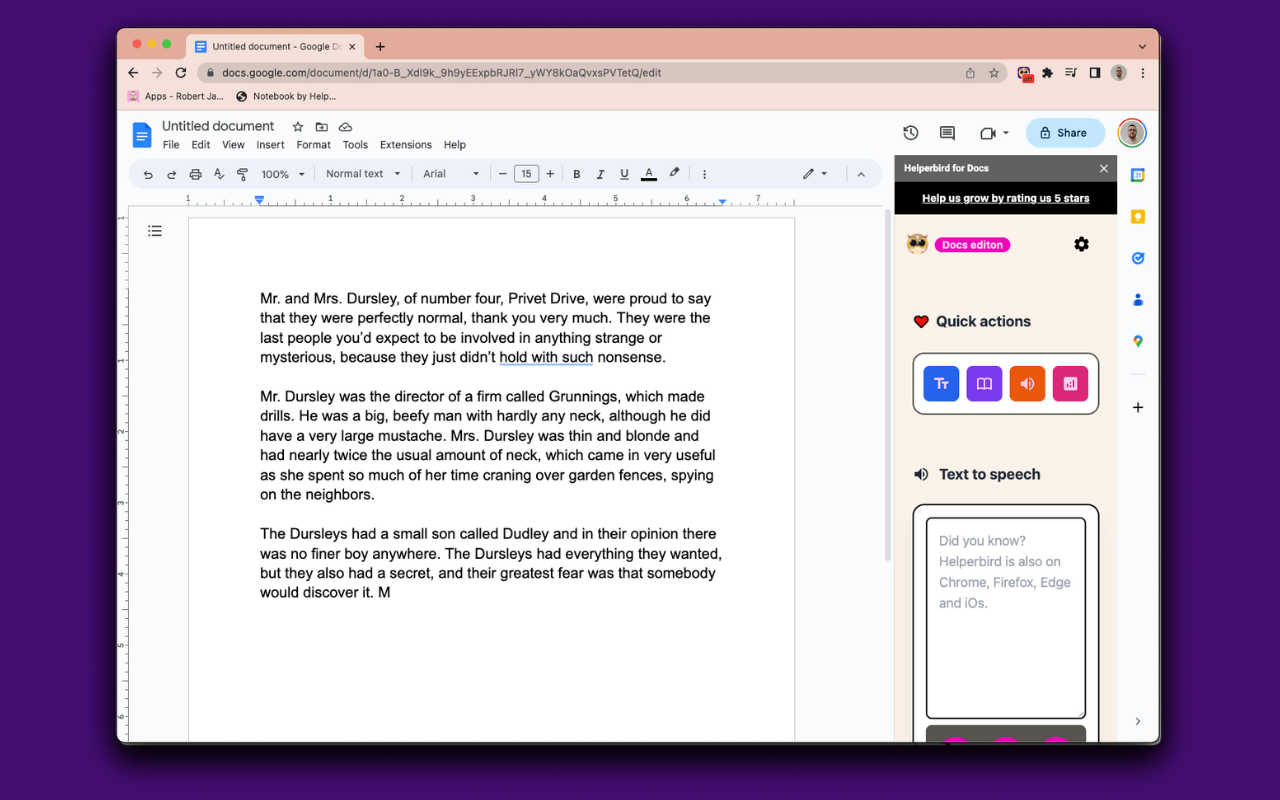Viewport: 1280px width, 800px height.
Task: Open the Extensions menu
Action: point(406,145)
